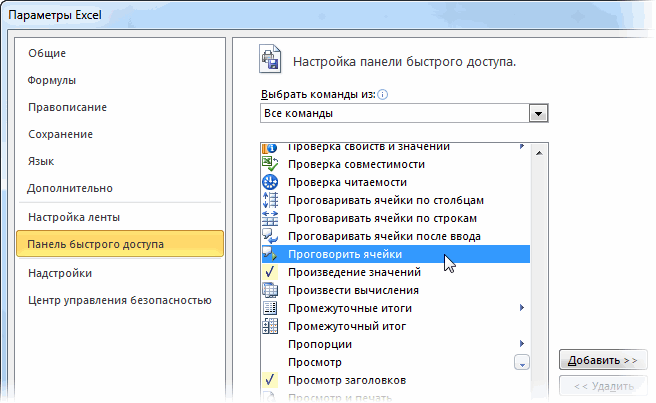Click the Проговаривать ячейки по столбцам icon
Viewport: 656px width, 403px height.
(x=270, y=200)
